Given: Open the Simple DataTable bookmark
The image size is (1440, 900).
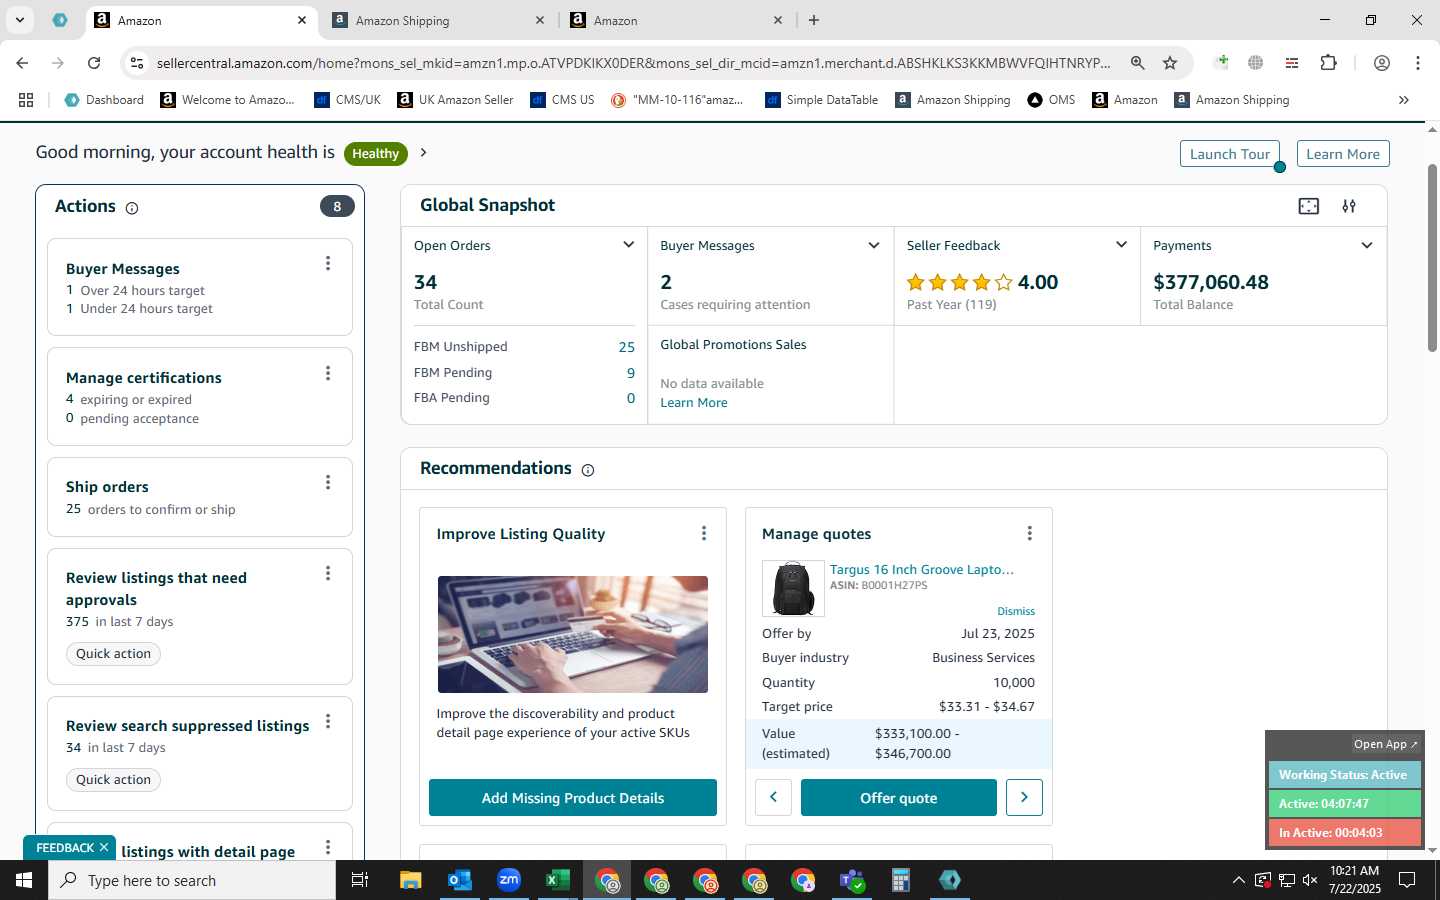Looking at the screenshot, I should click(x=821, y=100).
